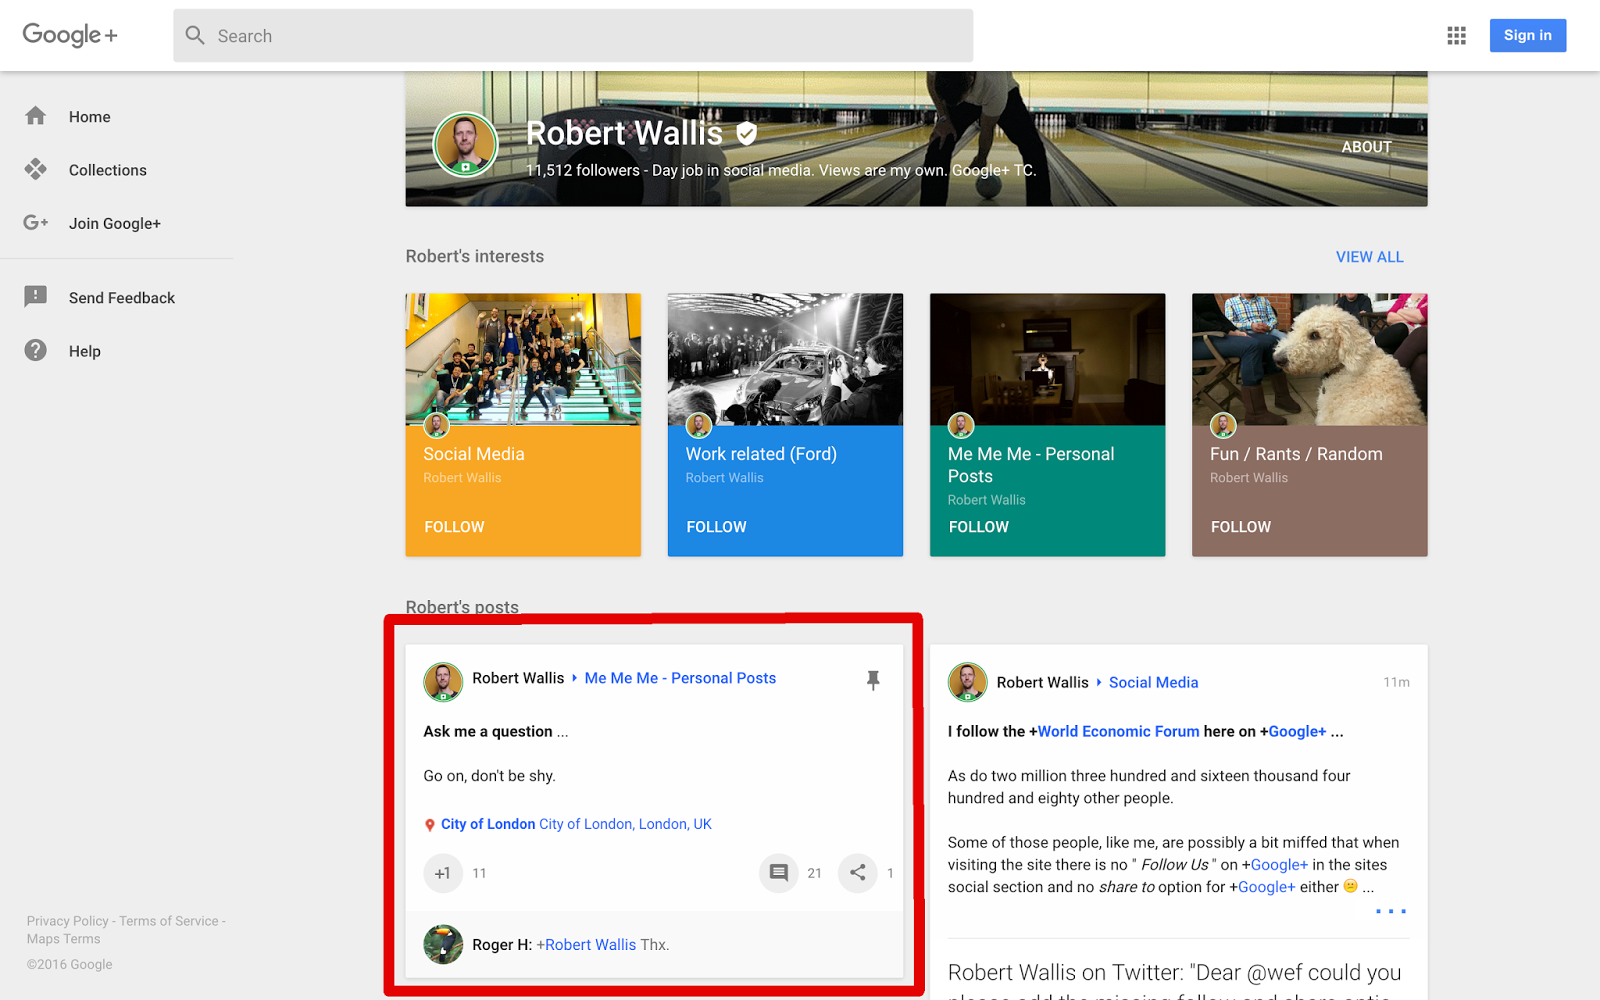Click author avatar on Social Media post
The width and height of the screenshot is (1600, 1000).
[967, 681]
